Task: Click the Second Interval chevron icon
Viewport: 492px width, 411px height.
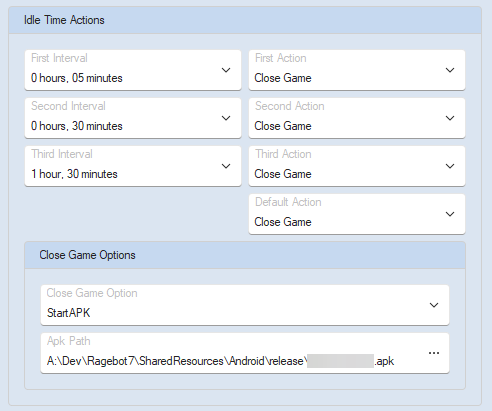Action: pyautogui.click(x=226, y=118)
